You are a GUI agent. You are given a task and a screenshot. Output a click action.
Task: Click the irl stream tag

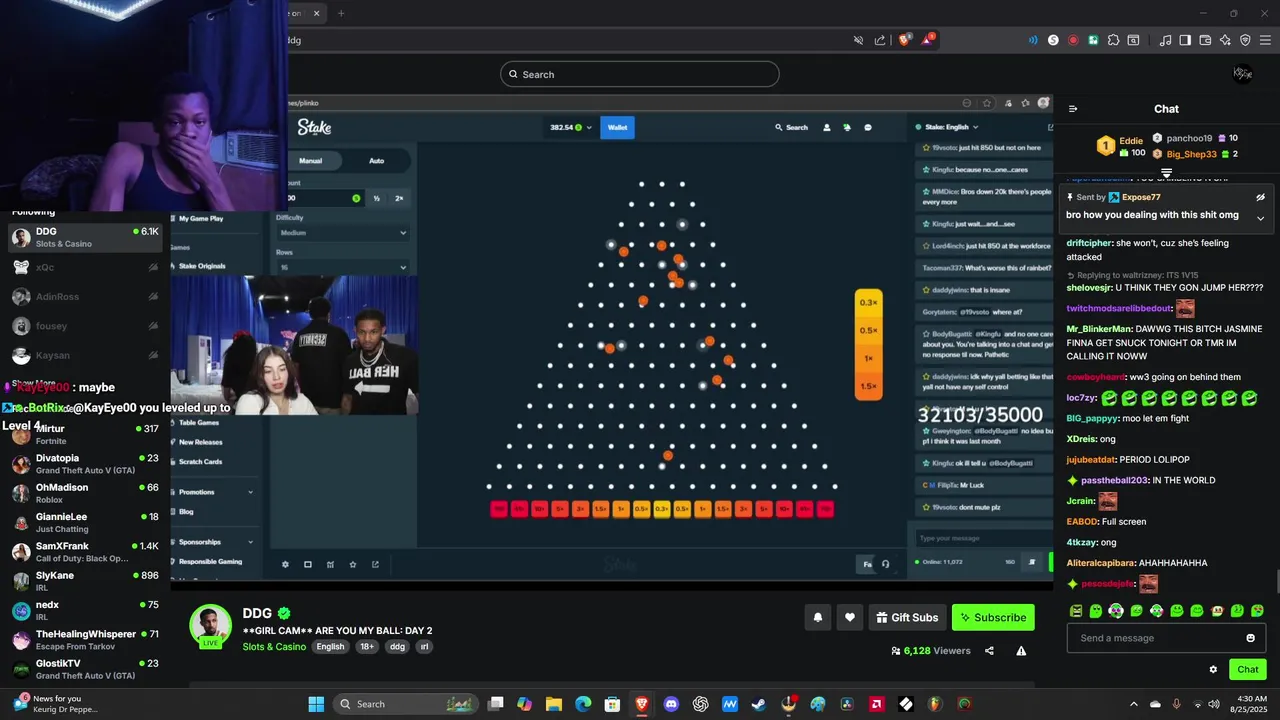424,647
